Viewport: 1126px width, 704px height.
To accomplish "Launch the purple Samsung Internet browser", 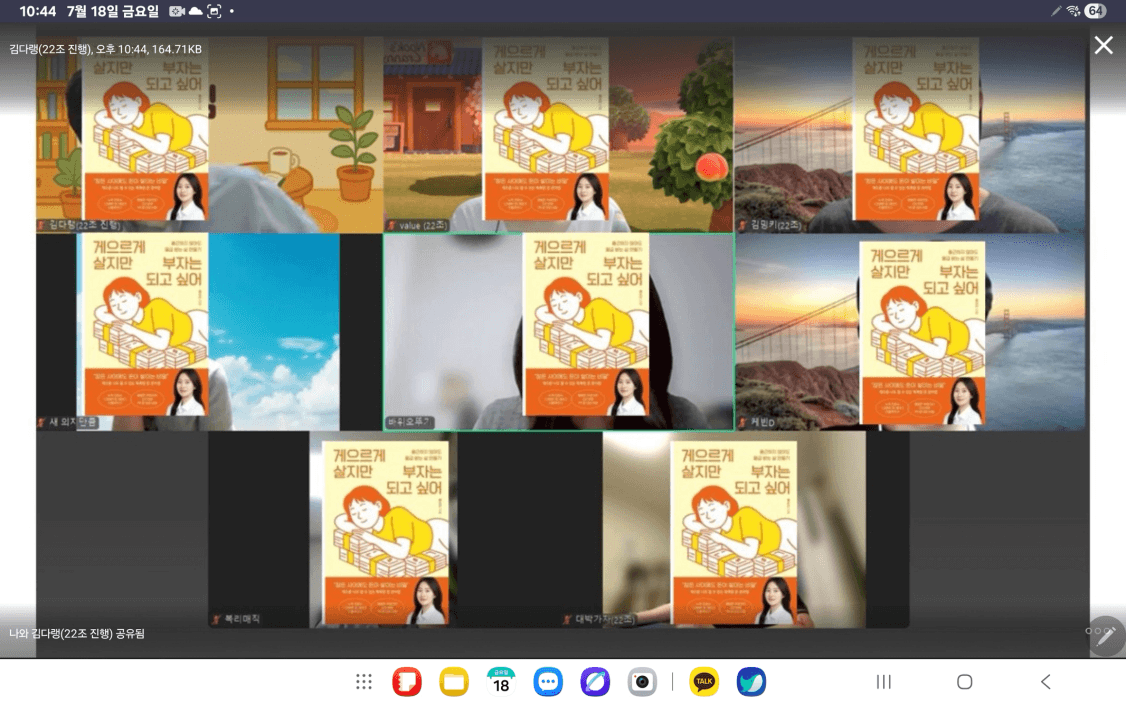I will click(x=595, y=682).
